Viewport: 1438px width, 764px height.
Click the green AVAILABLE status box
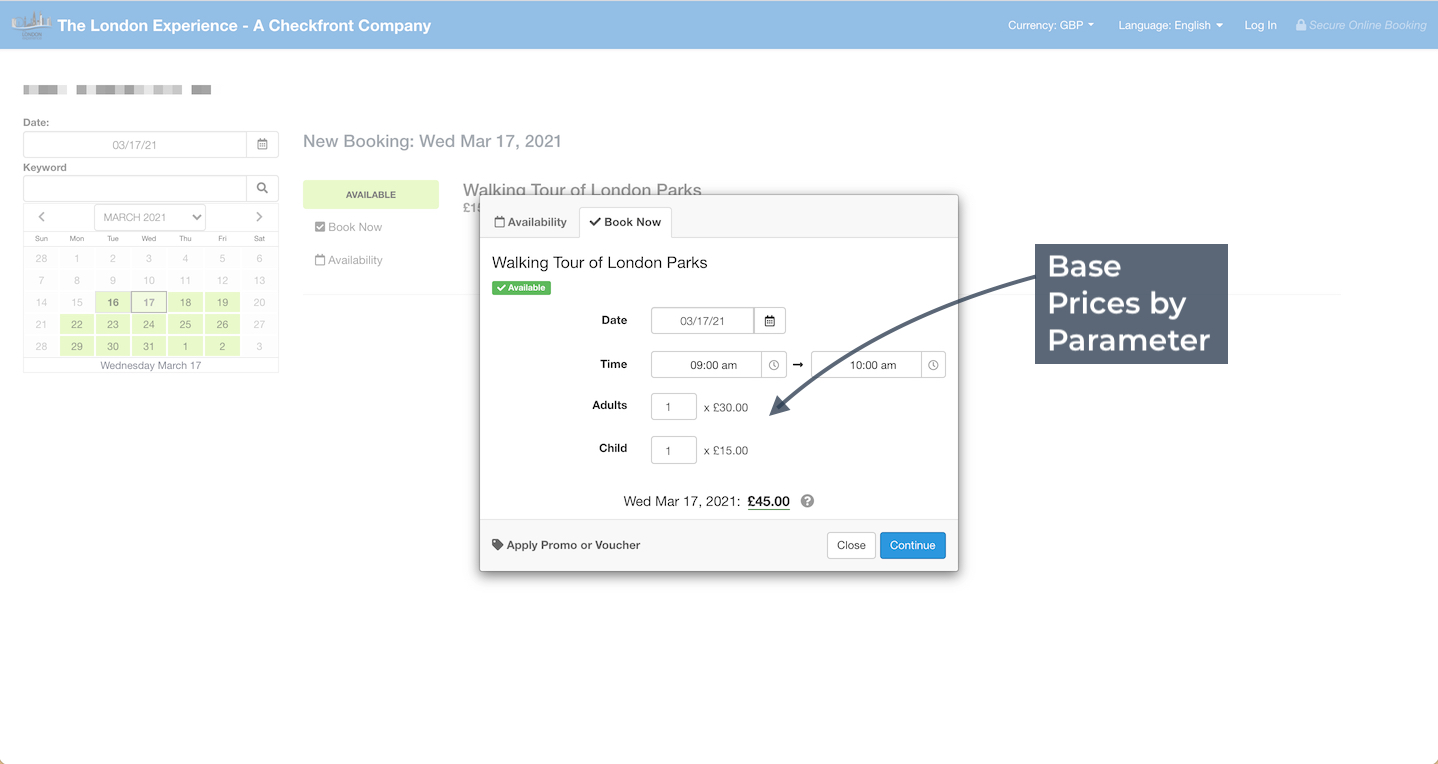(371, 195)
